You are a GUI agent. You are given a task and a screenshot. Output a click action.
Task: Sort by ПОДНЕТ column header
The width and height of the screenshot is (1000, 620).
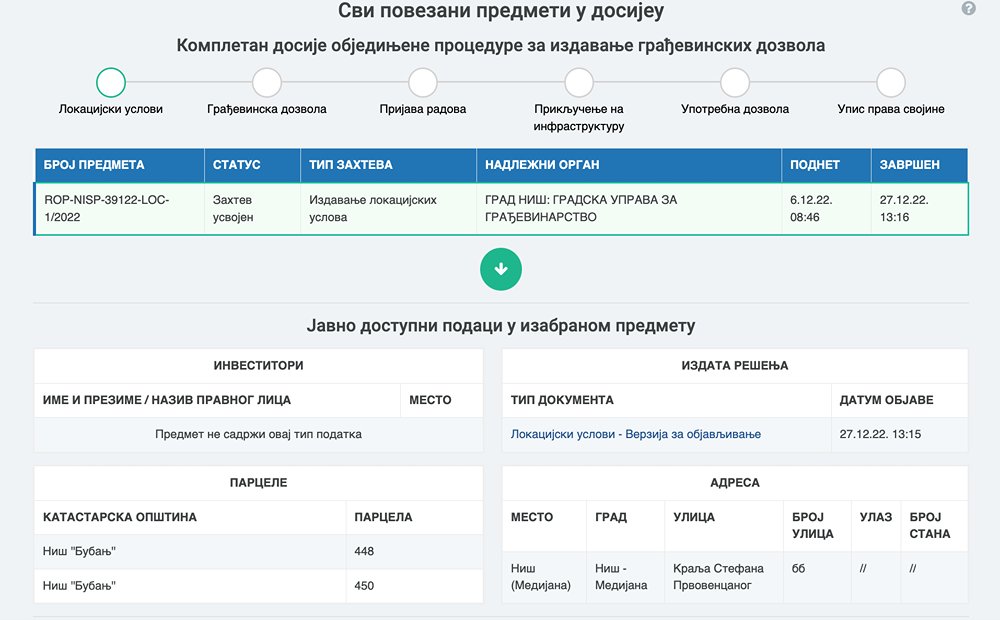(815, 165)
